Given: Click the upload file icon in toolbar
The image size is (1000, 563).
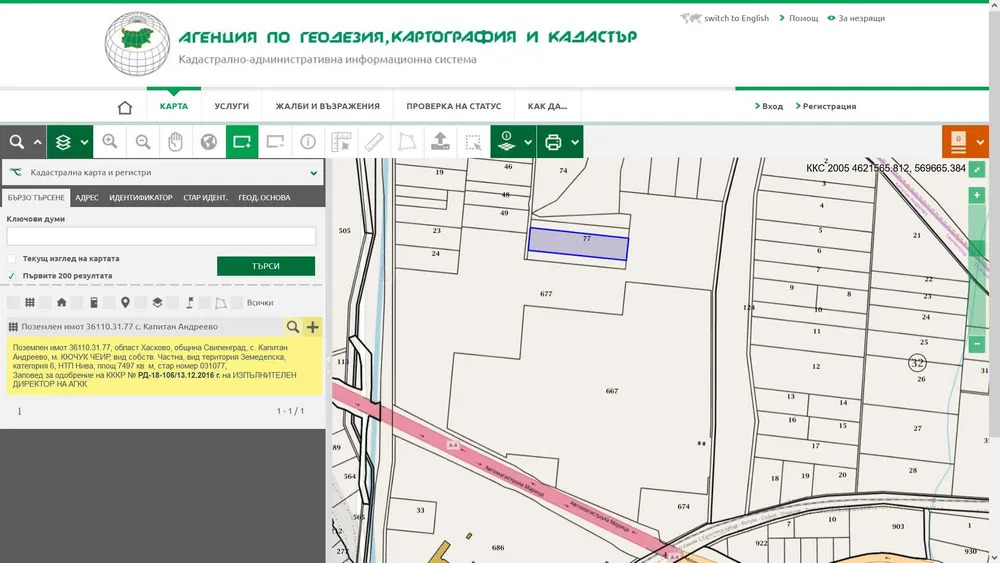Looking at the screenshot, I should [440, 142].
